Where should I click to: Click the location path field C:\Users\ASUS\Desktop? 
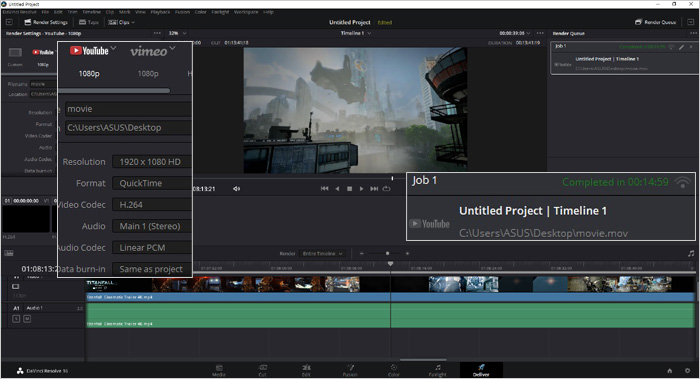click(x=129, y=128)
